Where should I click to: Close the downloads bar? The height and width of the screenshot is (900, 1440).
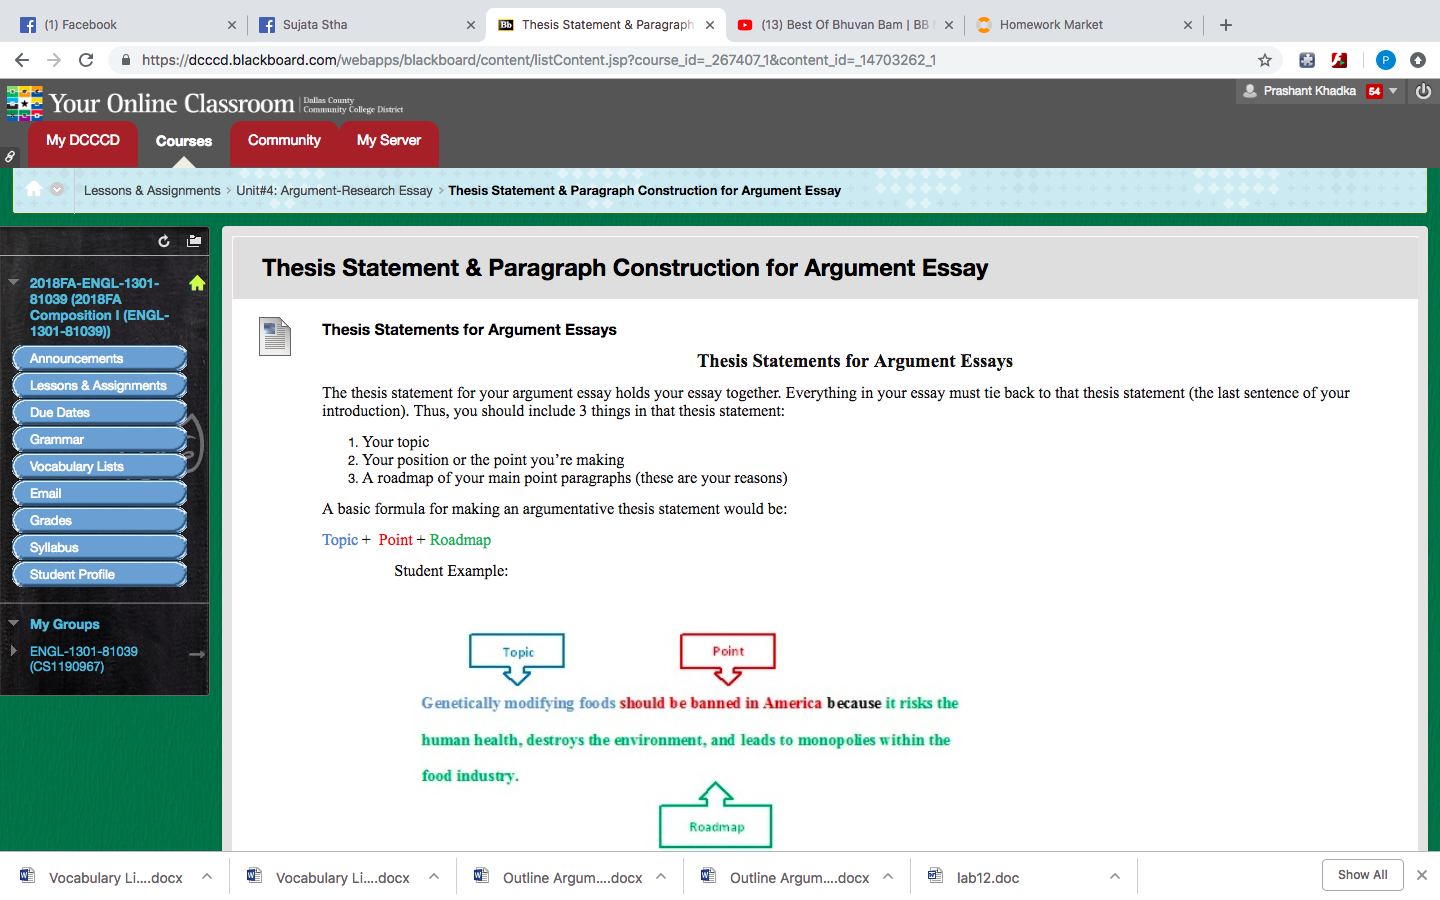pos(1422,875)
